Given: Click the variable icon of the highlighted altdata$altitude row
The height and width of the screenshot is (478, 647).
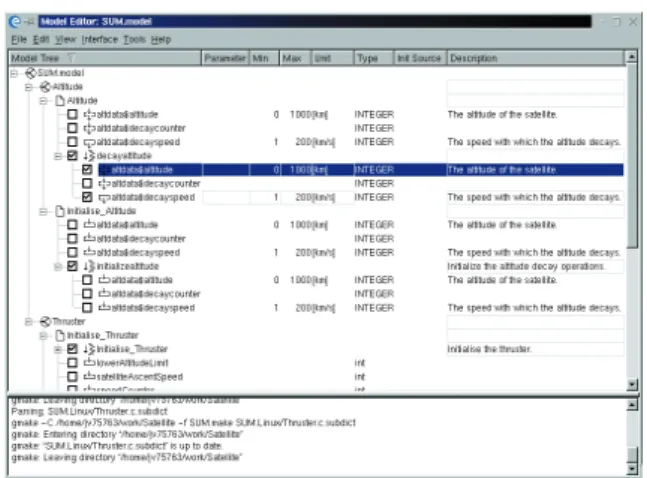Looking at the screenshot, I should pyautogui.click(x=104, y=170).
